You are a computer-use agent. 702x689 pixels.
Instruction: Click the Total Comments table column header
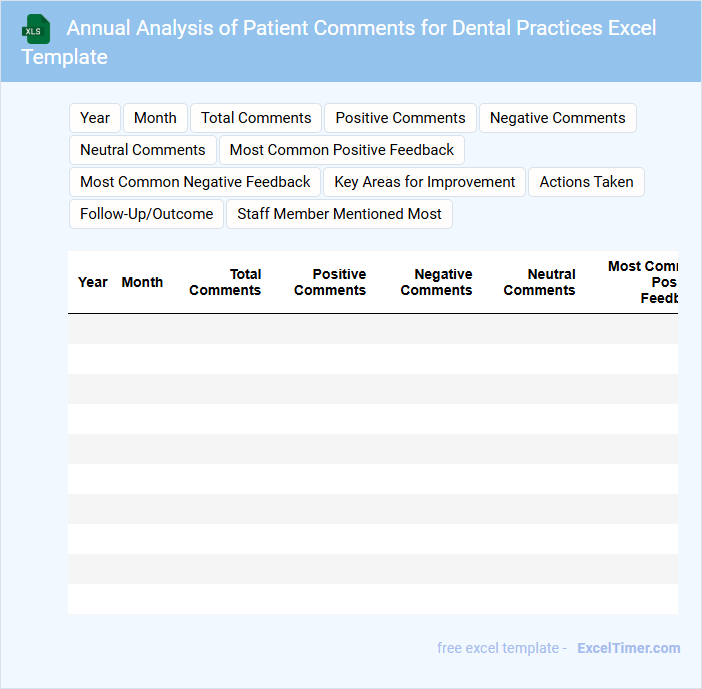[x=225, y=282]
